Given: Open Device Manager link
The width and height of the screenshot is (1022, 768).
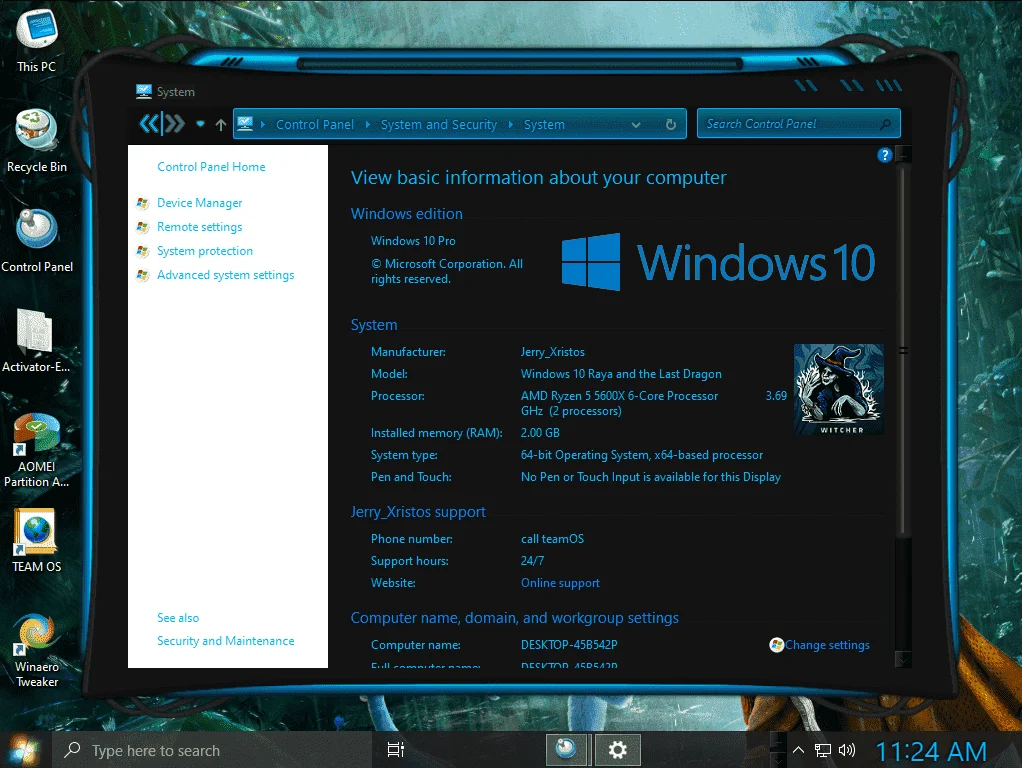Looking at the screenshot, I should point(199,203).
